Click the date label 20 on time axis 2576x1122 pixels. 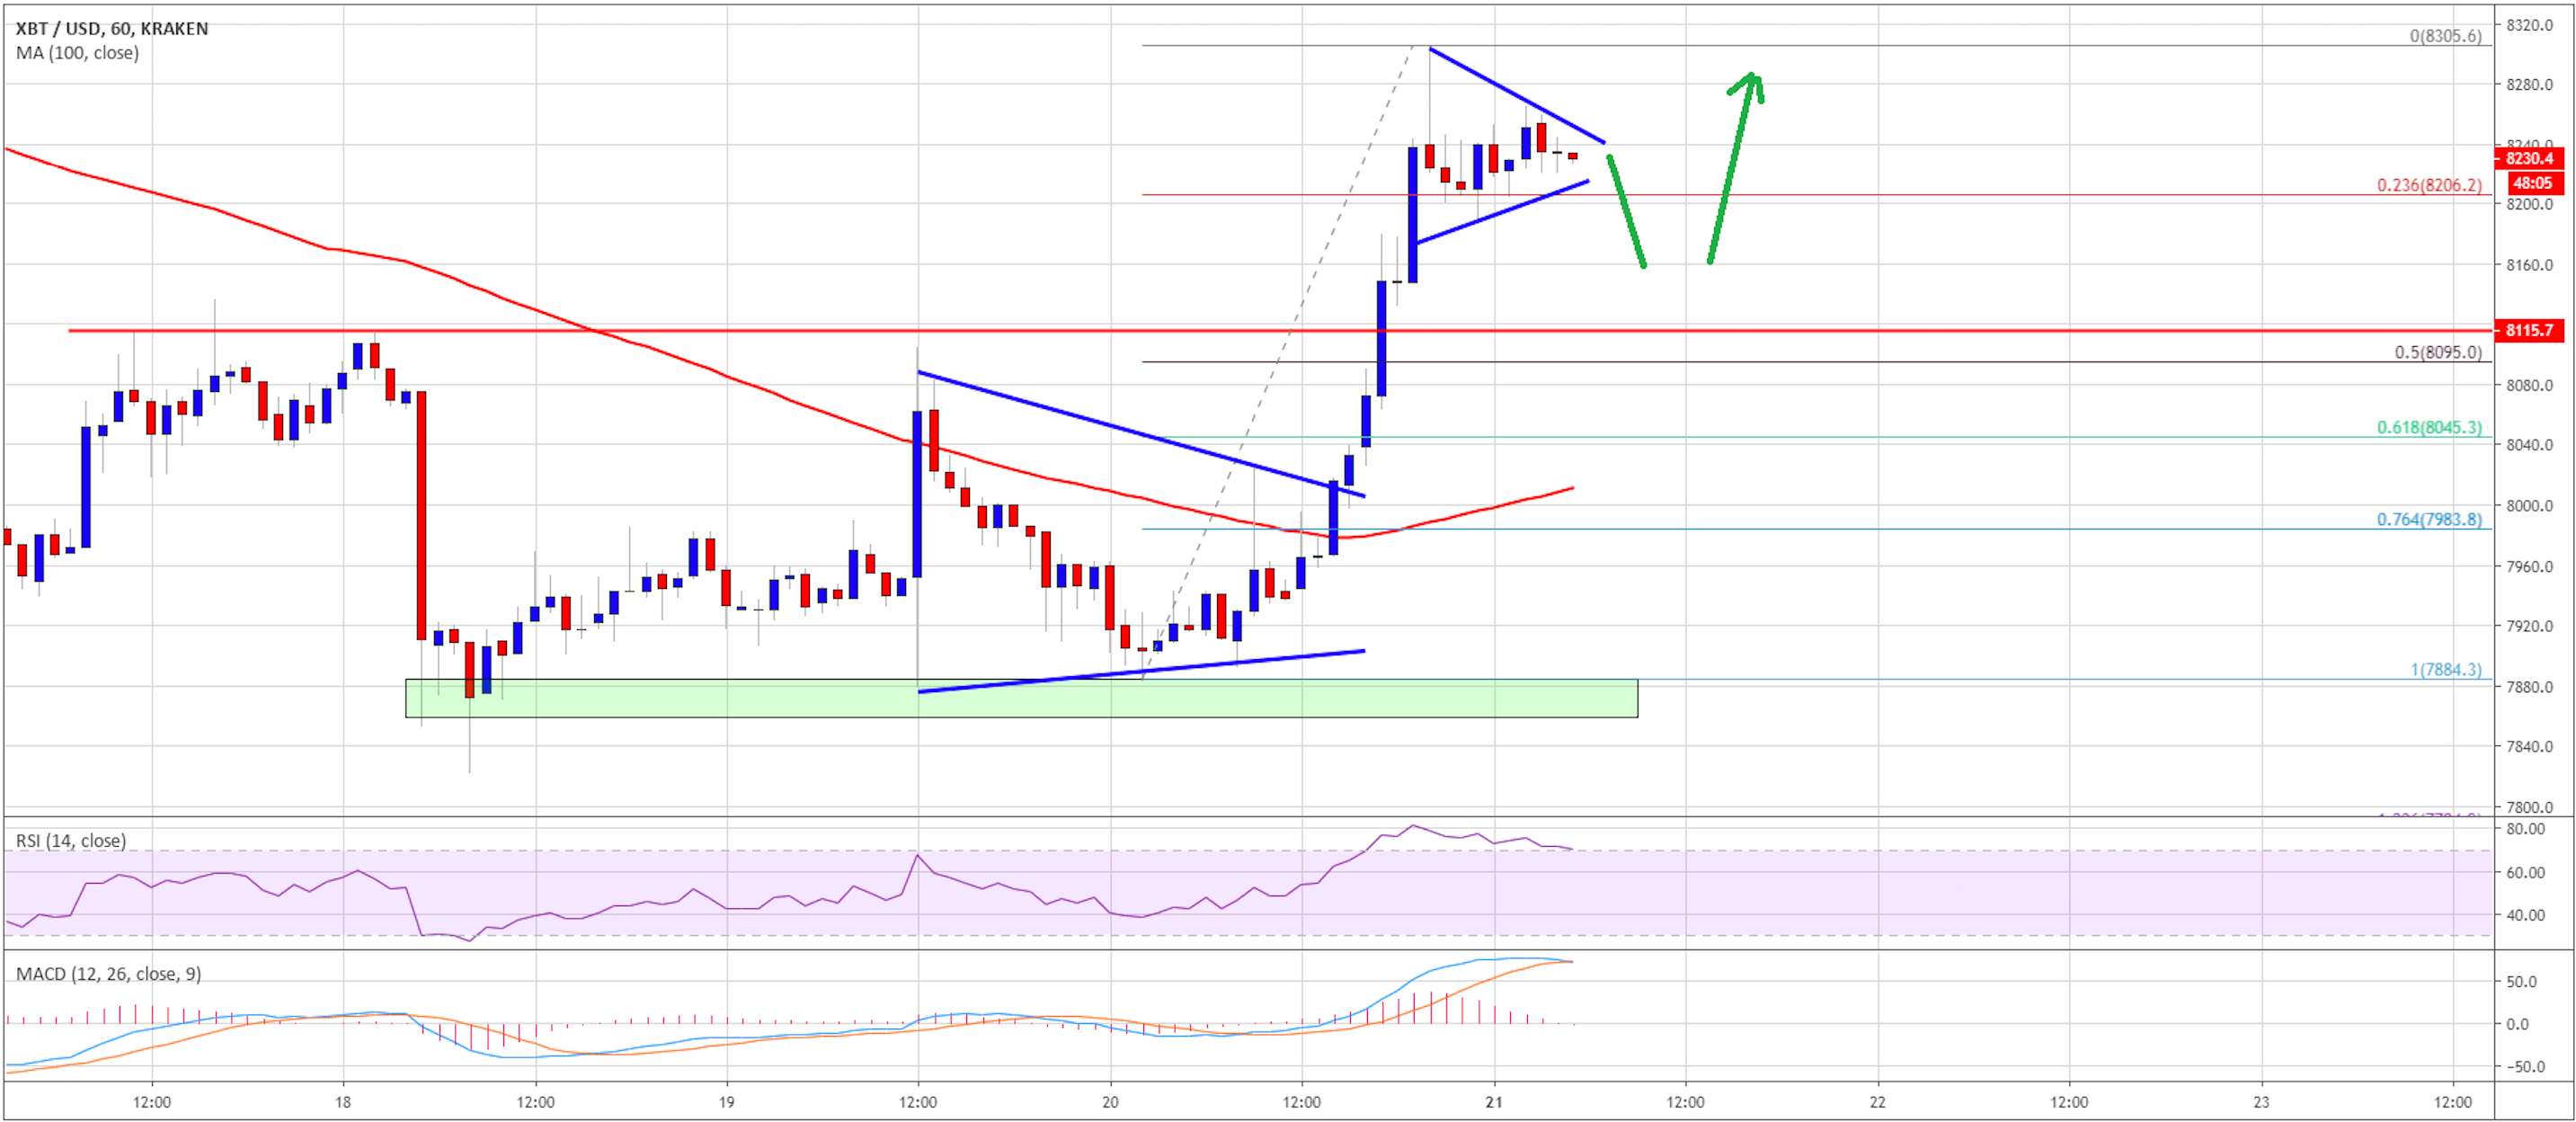tap(1110, 1102)
